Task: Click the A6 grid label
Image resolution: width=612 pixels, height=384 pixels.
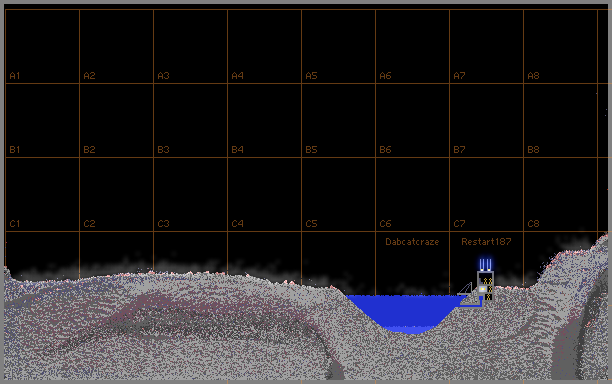Action: [385, 76]
